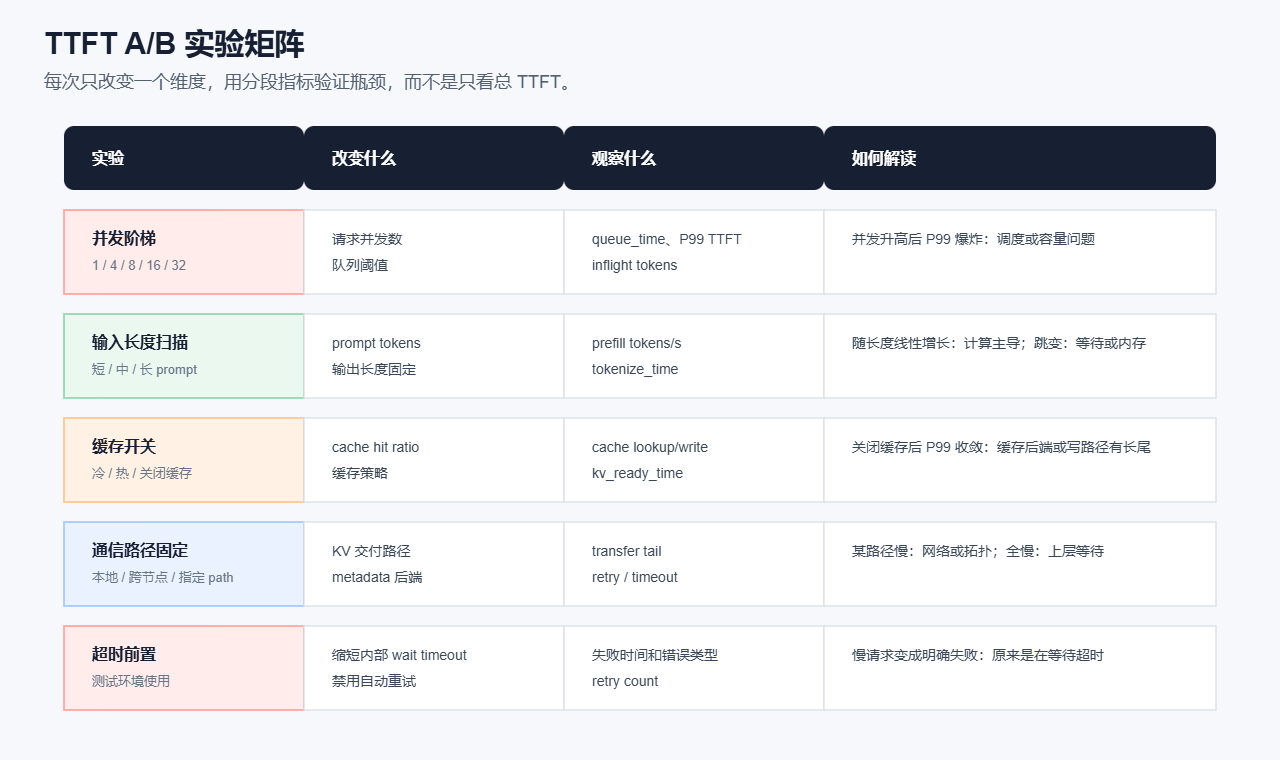
Task: Click the 'retry / timeout' text
Action: tap(635, 577)
